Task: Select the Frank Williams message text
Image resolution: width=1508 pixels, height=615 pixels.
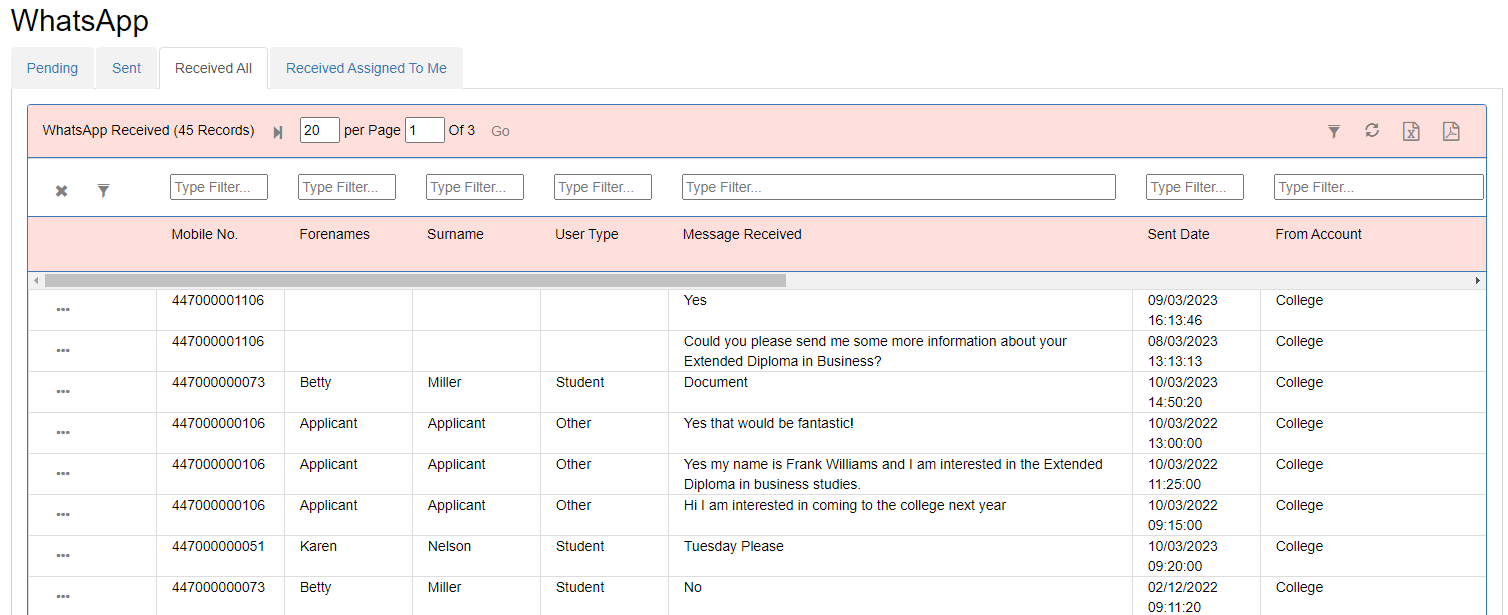Action: click(x=893, y=474)
